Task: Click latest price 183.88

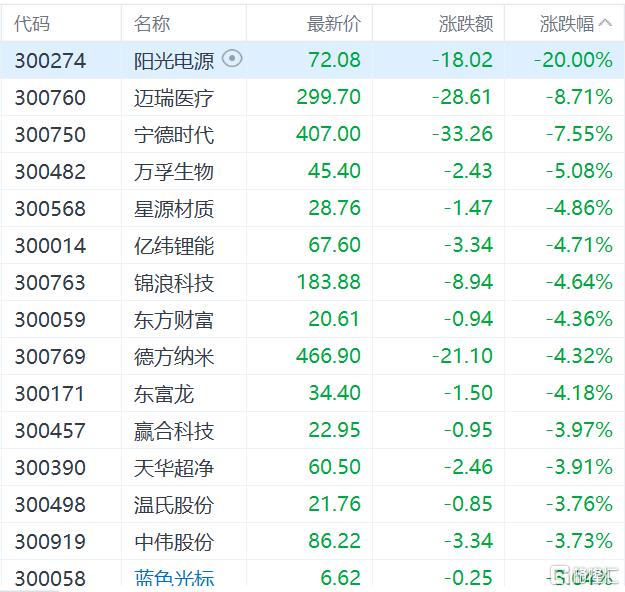Action: 329,281
